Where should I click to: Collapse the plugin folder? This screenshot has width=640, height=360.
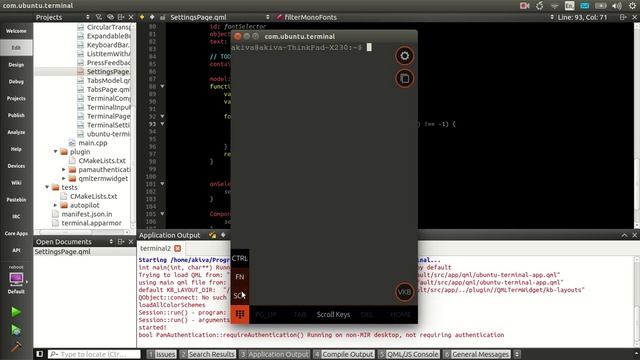click(56, 151)
